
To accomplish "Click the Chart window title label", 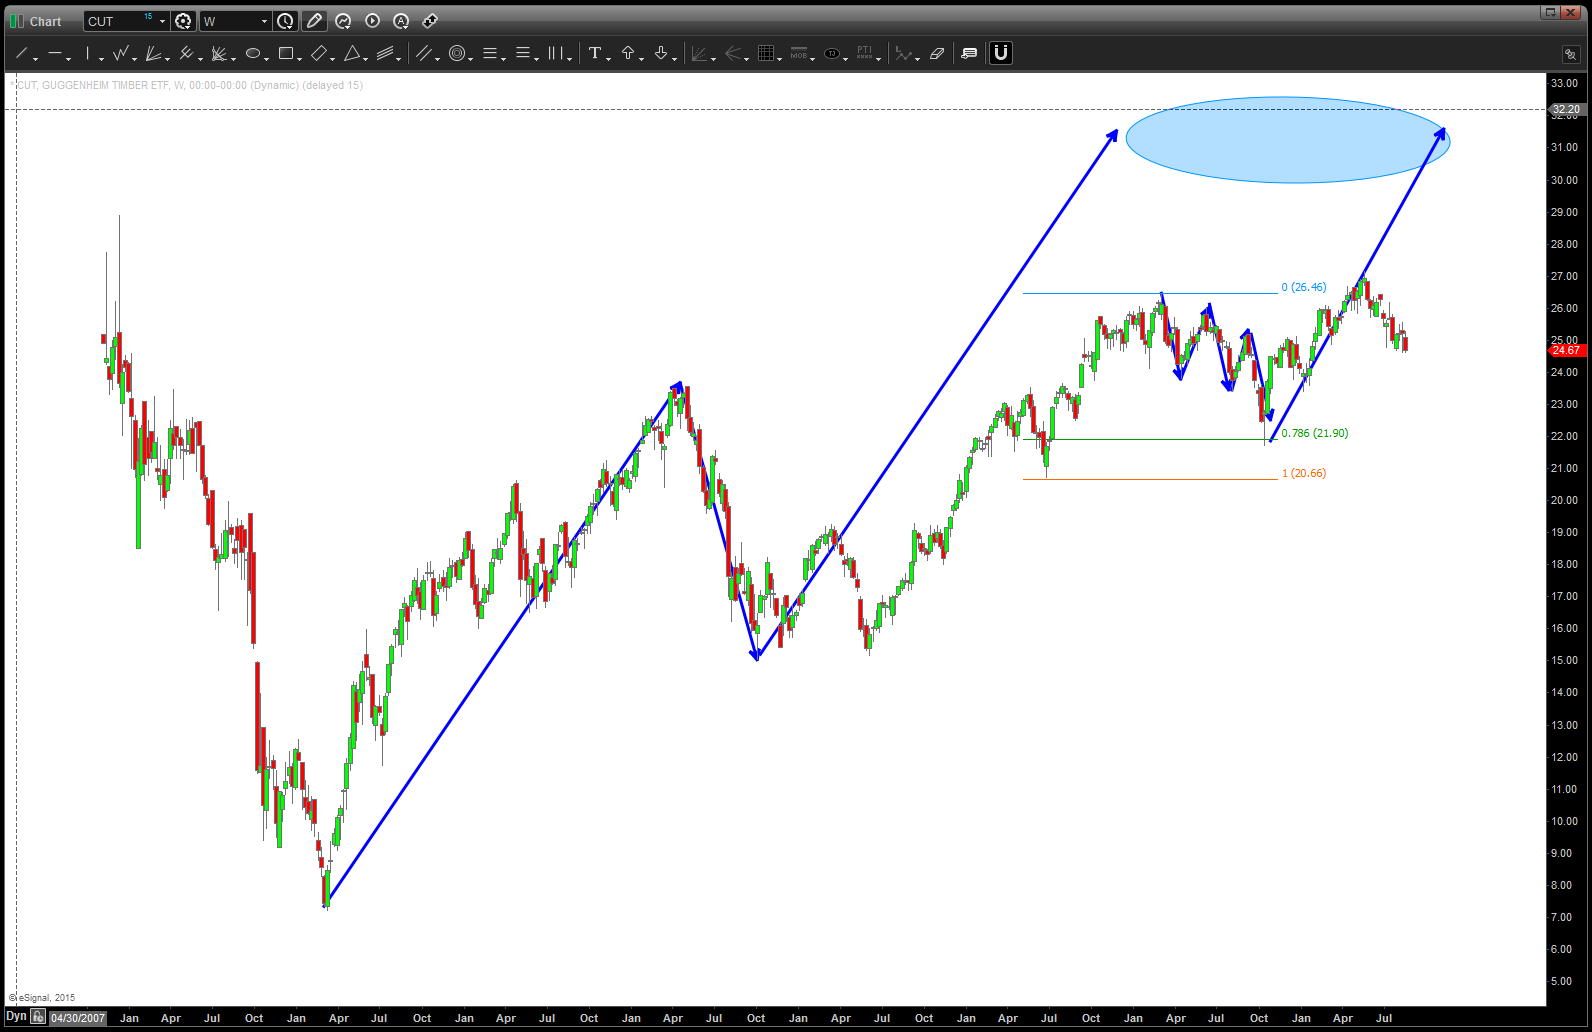I will pyautogui.click(x=45, y=21).
